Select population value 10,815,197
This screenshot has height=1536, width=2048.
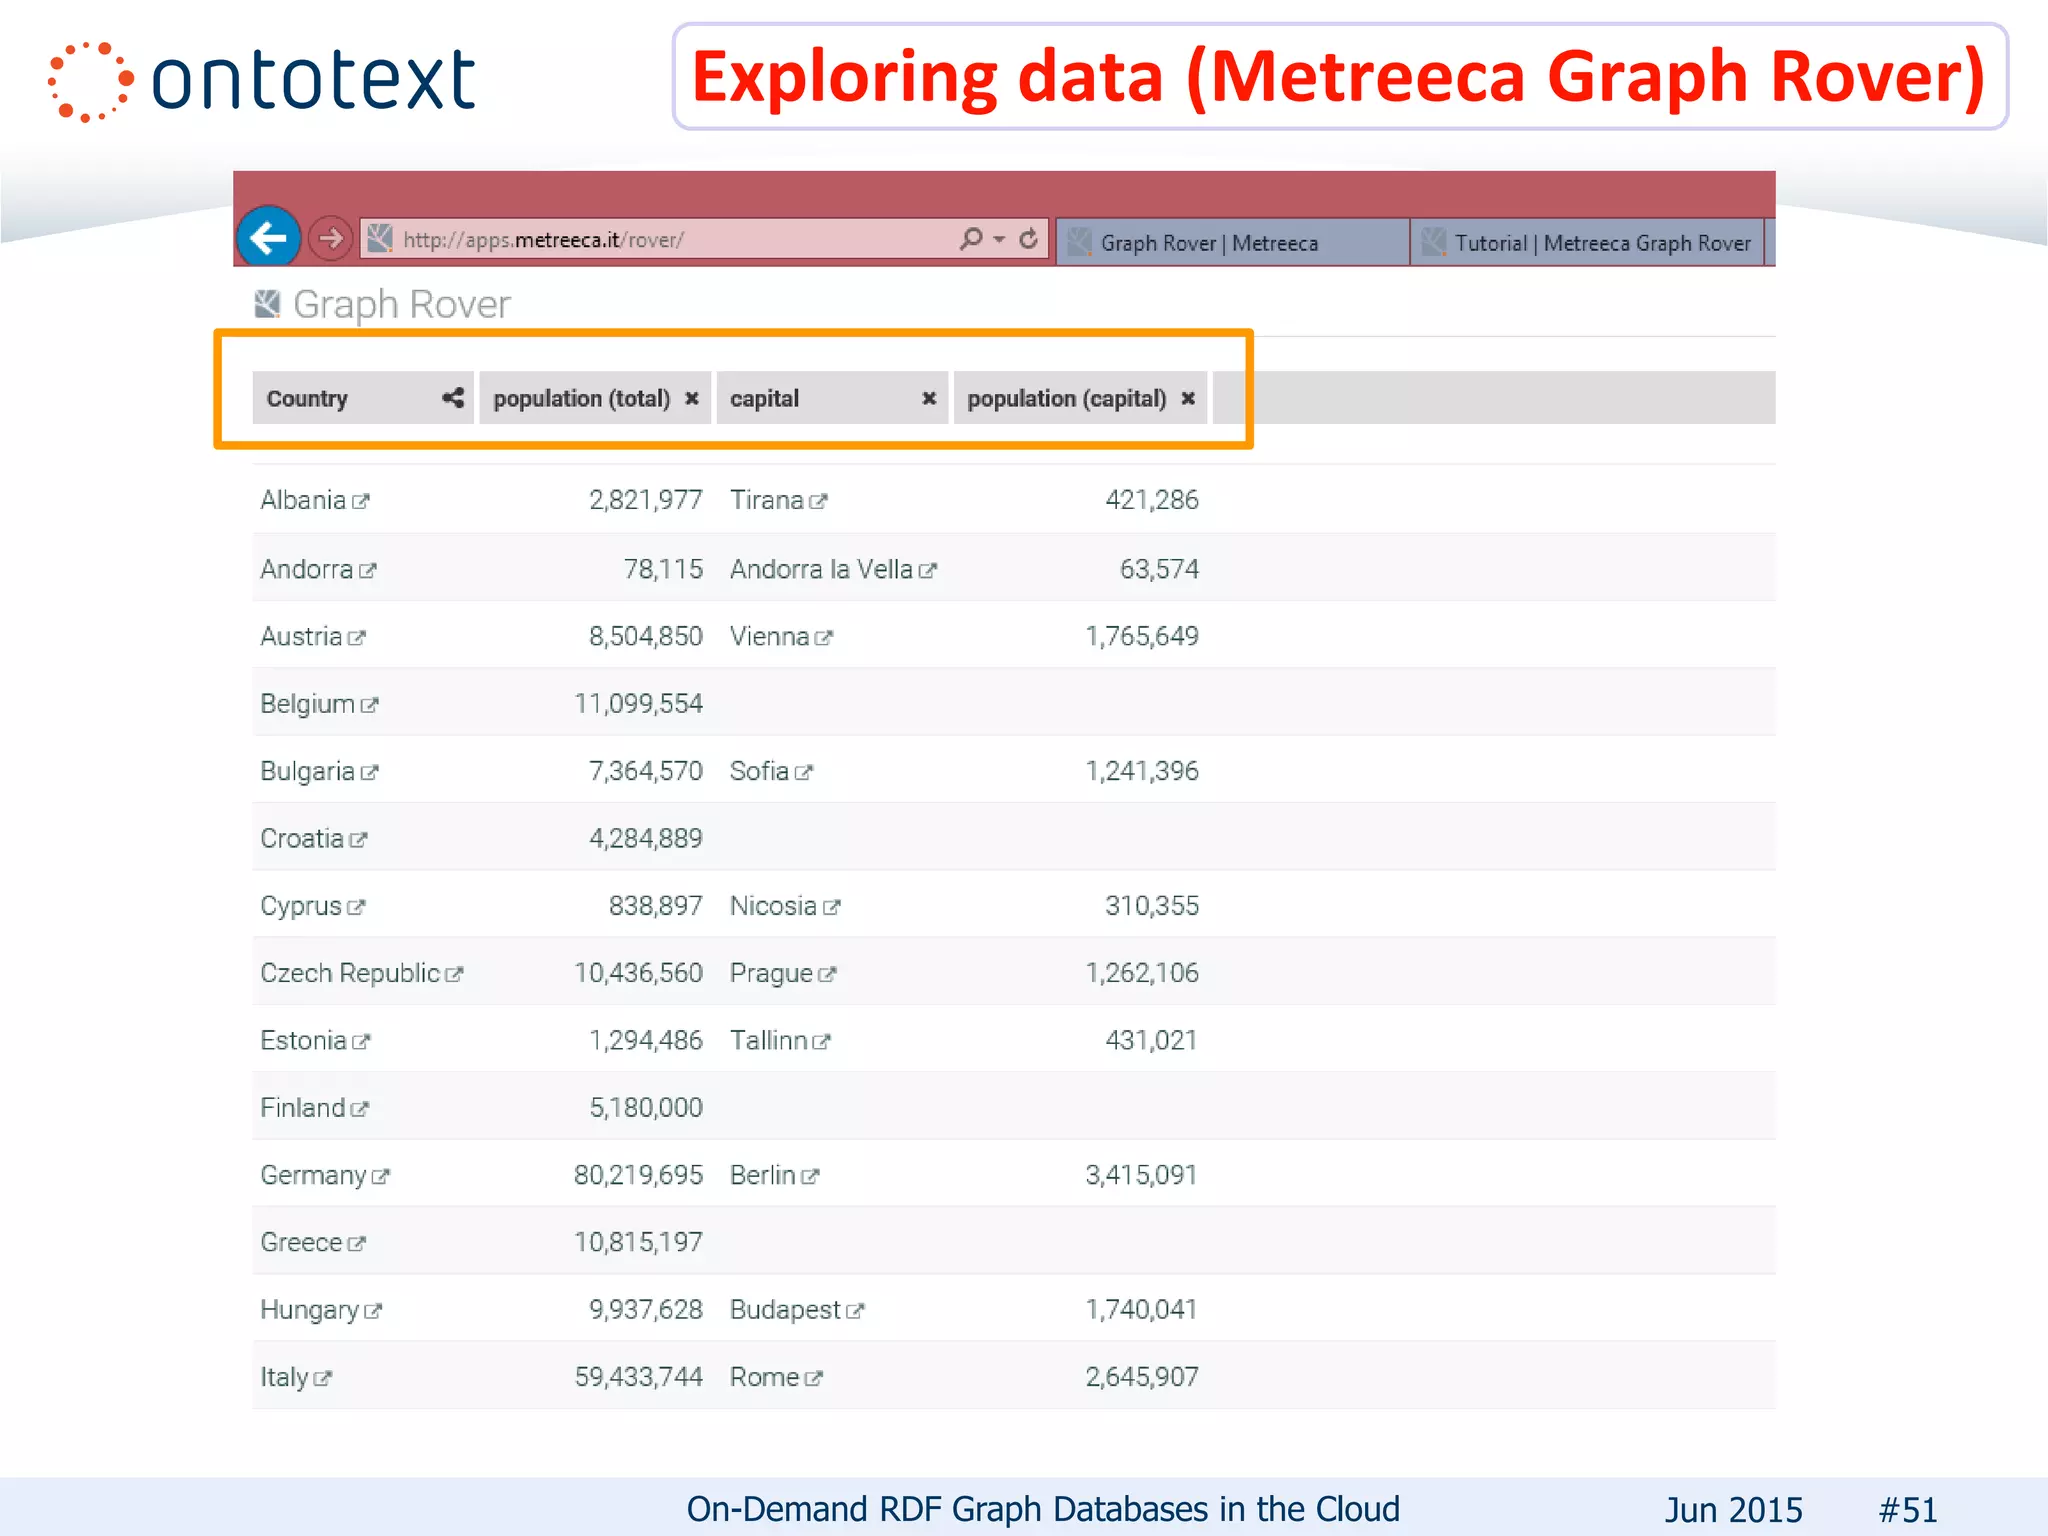[638, 1242]
